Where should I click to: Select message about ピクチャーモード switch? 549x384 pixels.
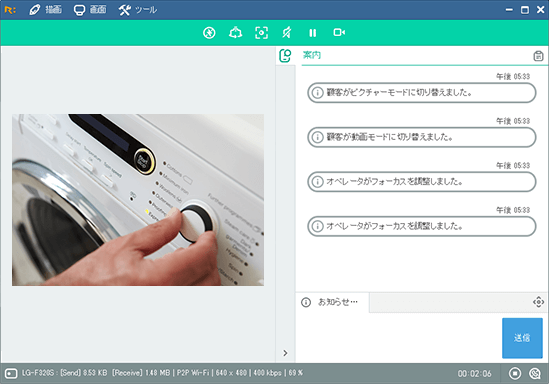(422, 93)
